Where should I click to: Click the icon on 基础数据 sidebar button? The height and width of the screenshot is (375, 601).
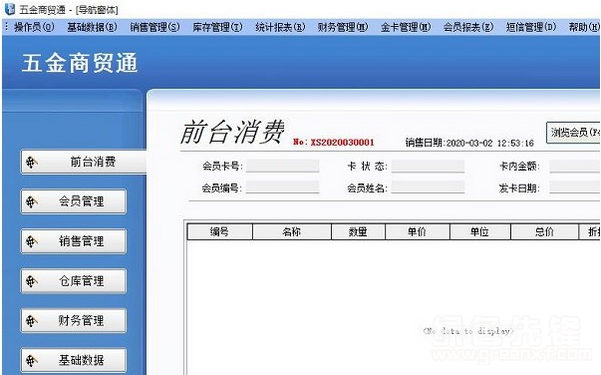pos(31,360)
